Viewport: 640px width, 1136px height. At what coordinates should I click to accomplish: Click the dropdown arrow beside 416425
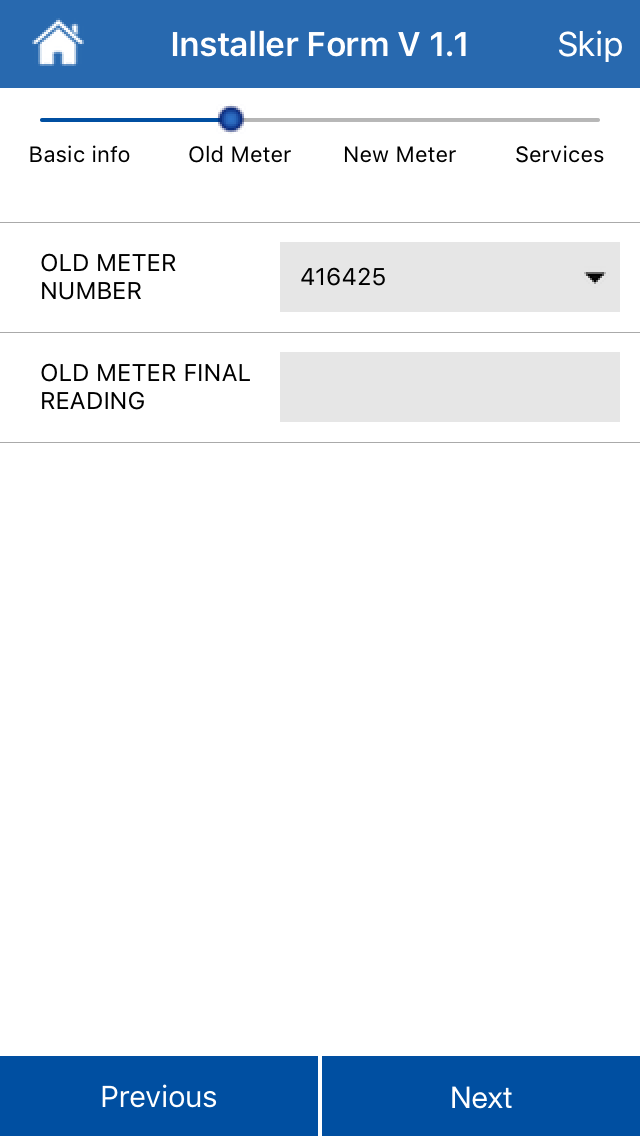[x=595, y=278]
